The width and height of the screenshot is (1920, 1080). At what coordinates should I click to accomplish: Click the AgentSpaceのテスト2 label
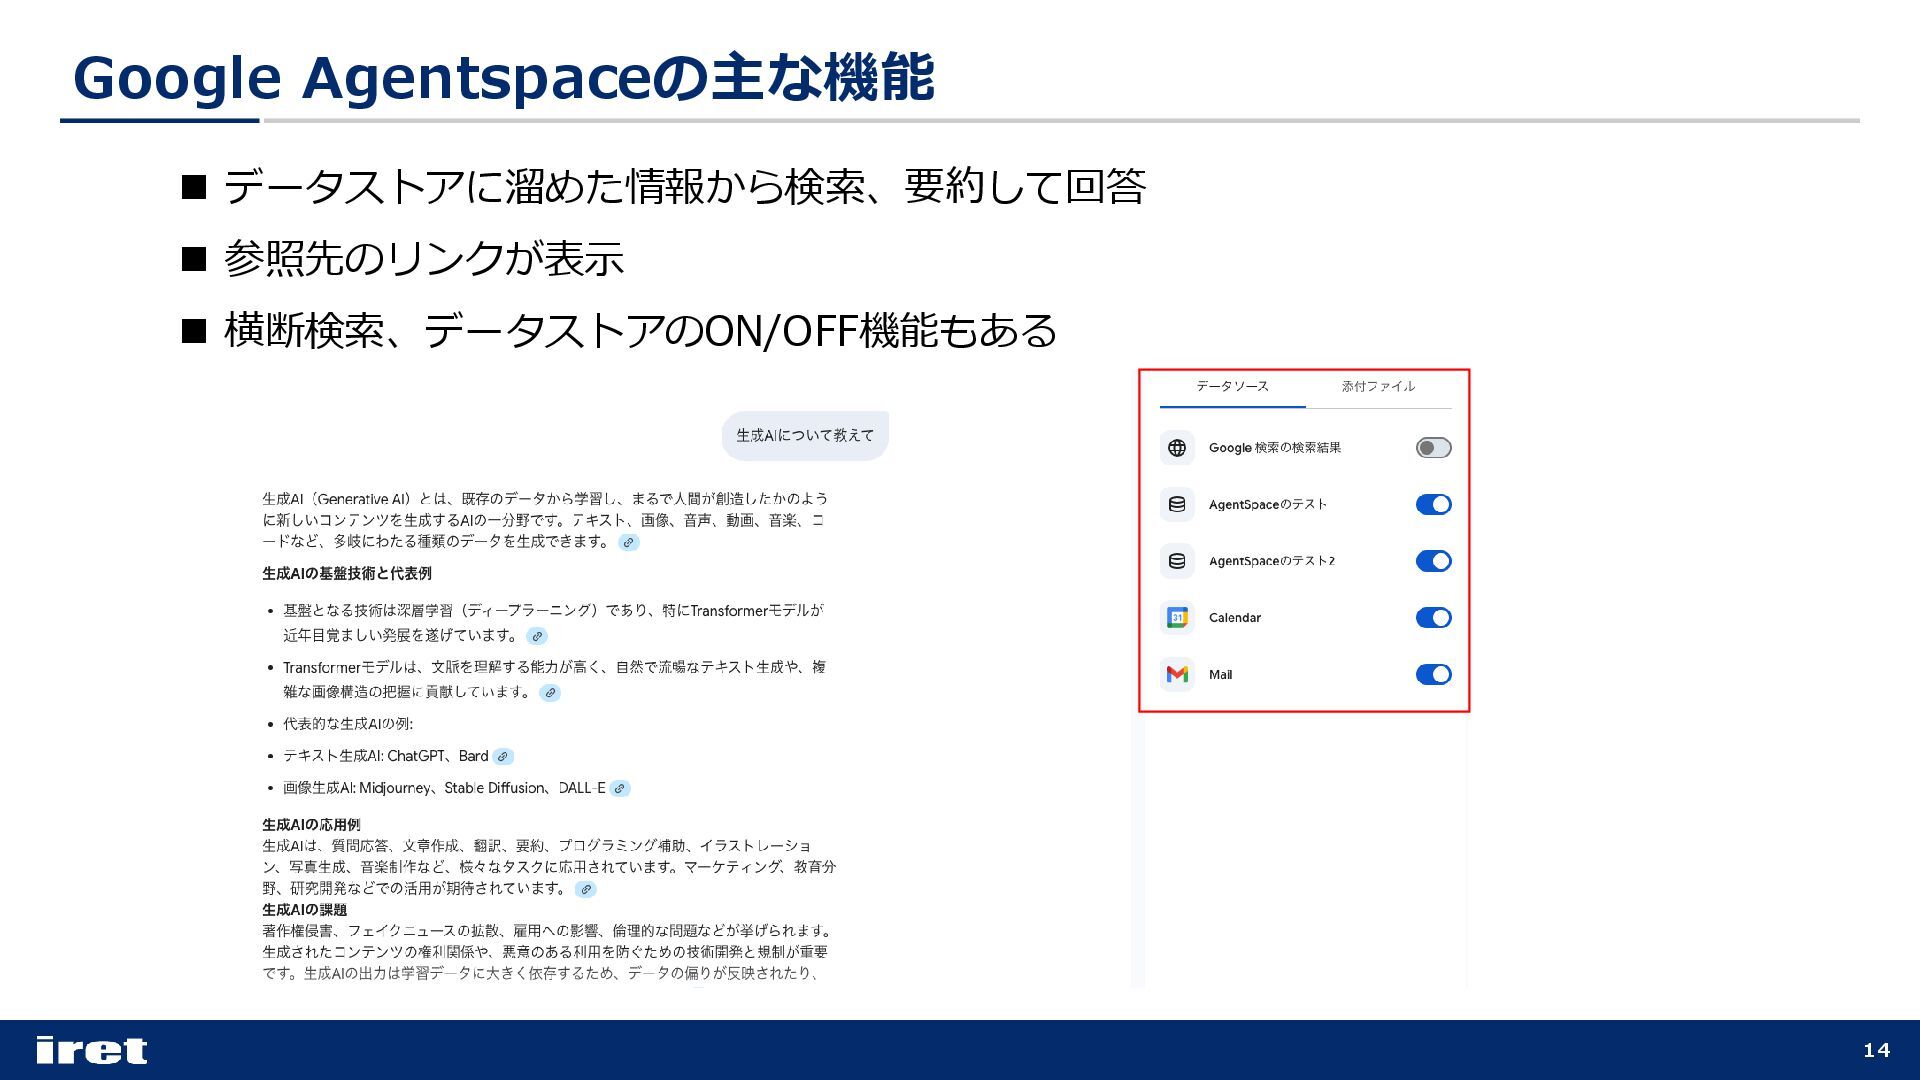[x=1272, y=561]
